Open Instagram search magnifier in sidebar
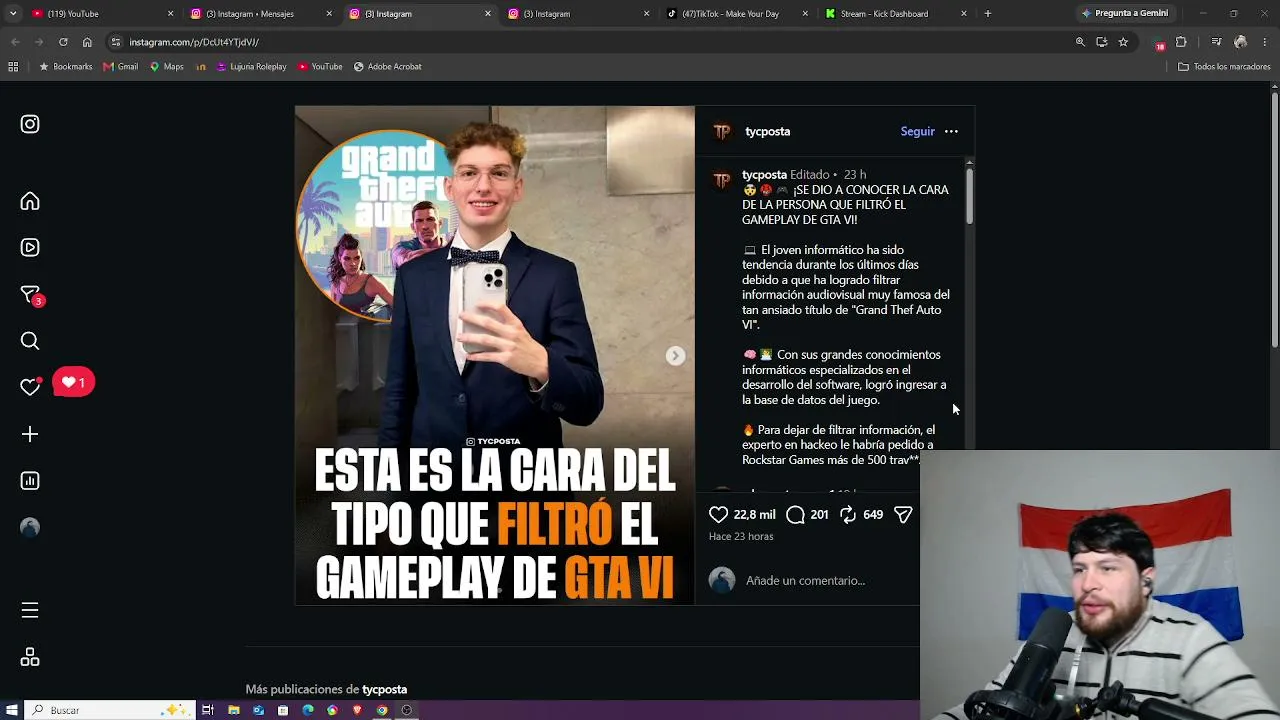Image resolution: width=1280 pixels, height=720 pixels. [x=30, y=341]
